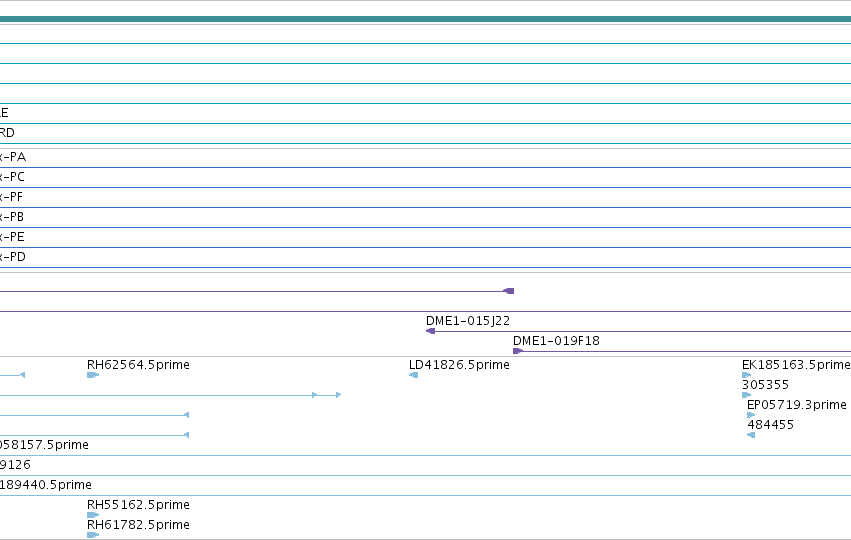The image size is (851, 540).
Task: Select the label ending in RD
Action: pyautogui.click(x=7, y=133)
